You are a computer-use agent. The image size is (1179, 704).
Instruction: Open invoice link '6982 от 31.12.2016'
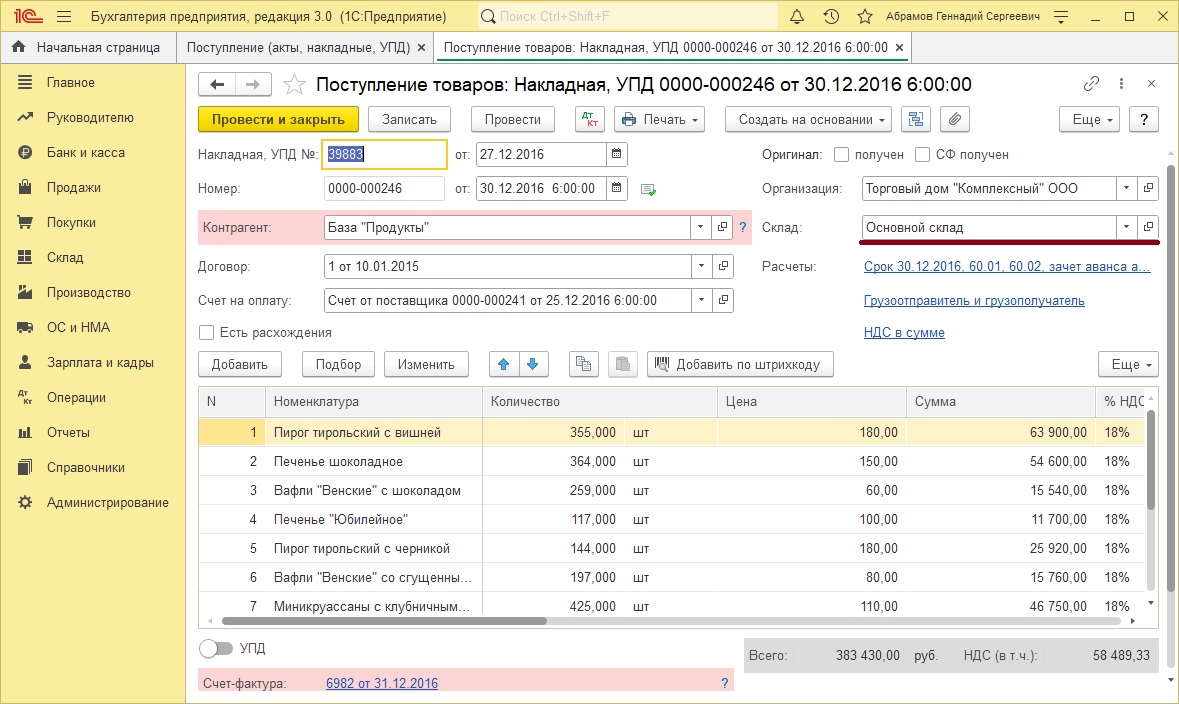[382, 683]
